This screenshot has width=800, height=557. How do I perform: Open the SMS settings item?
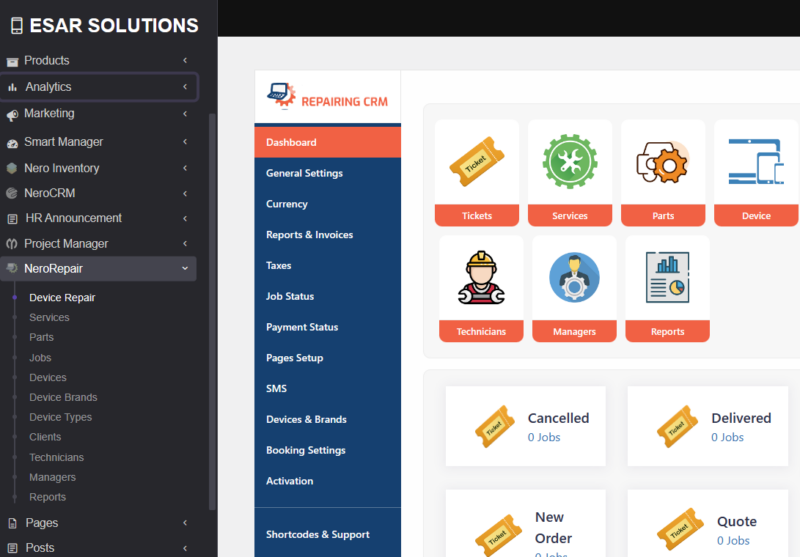click(328, 389)
